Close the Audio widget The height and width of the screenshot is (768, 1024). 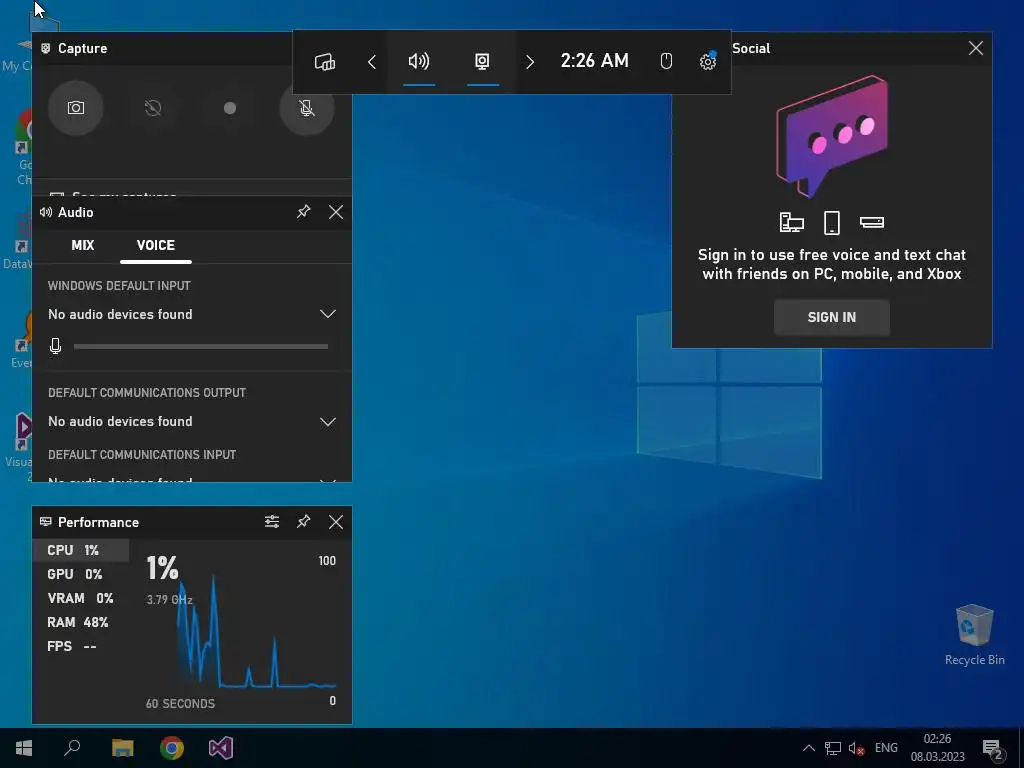(336, 212)
